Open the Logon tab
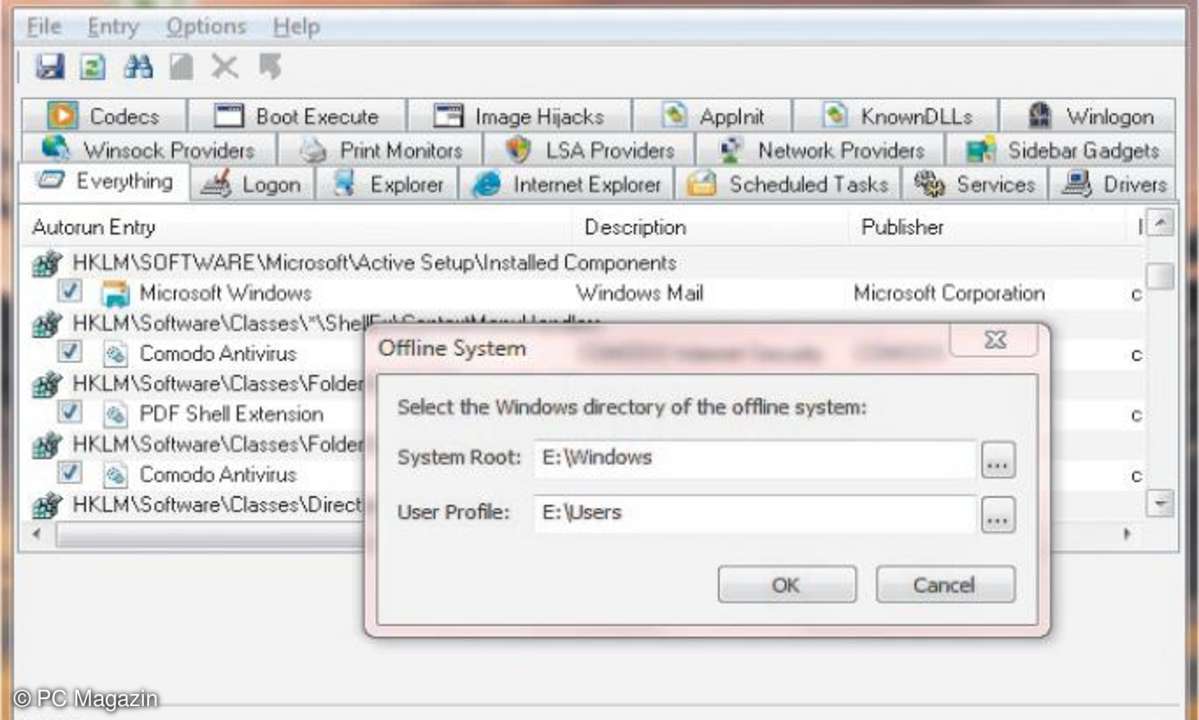This screenshot has height=720, width=1199. pyautogui.click(x=252, y=184)
